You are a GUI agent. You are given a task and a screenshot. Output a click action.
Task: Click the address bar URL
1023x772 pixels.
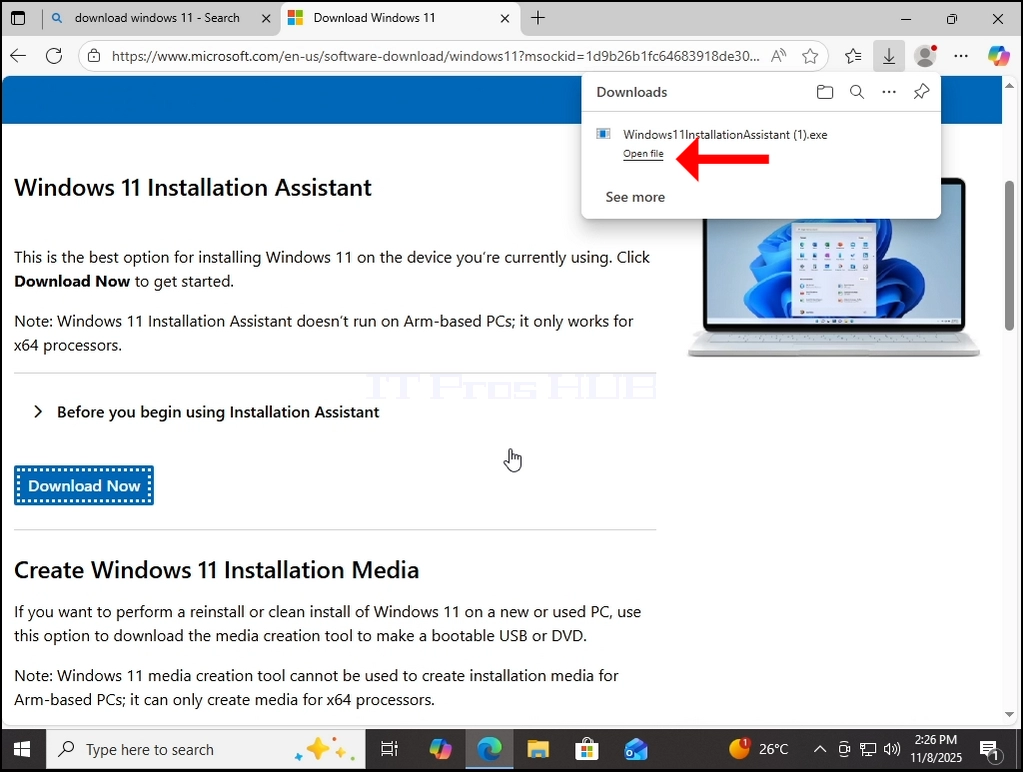pyautogui.click(x=435, y=56)
